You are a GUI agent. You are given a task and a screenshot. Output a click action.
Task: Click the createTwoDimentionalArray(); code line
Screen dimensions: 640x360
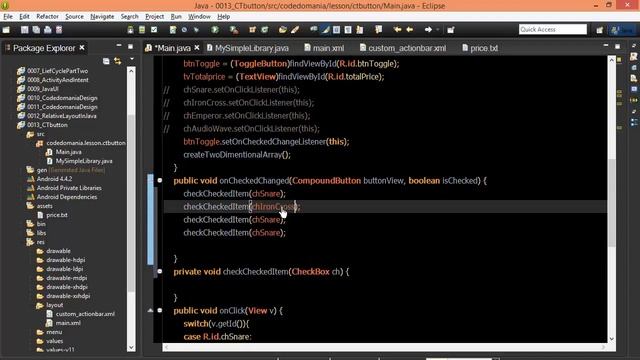click(x=237, y=155)
